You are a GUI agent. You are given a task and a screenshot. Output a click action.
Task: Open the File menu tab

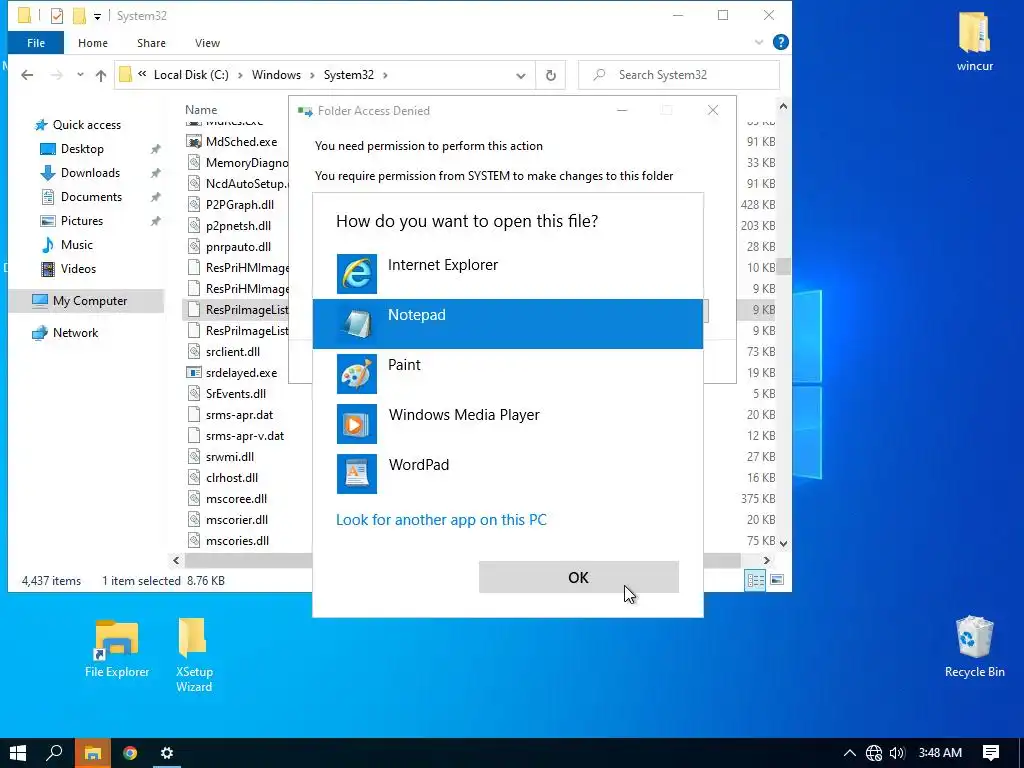36,43
